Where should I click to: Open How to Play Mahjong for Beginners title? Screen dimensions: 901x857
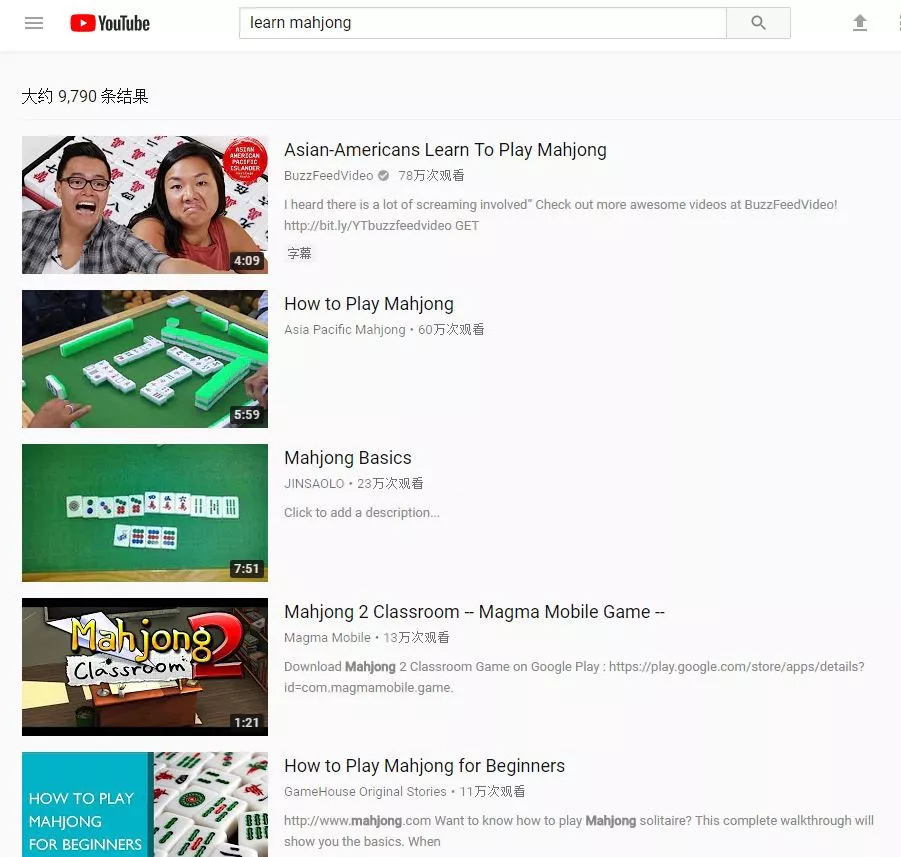[x=425, y=766]
